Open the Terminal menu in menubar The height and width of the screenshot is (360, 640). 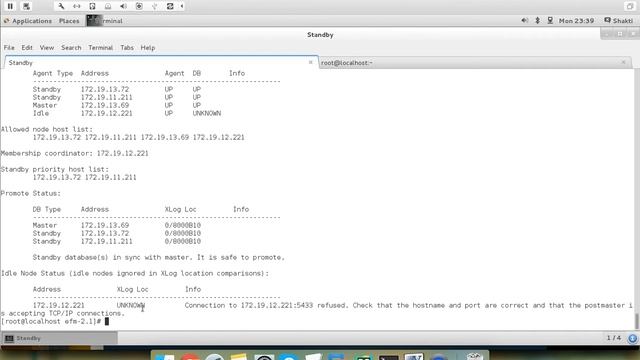[100, 48]
